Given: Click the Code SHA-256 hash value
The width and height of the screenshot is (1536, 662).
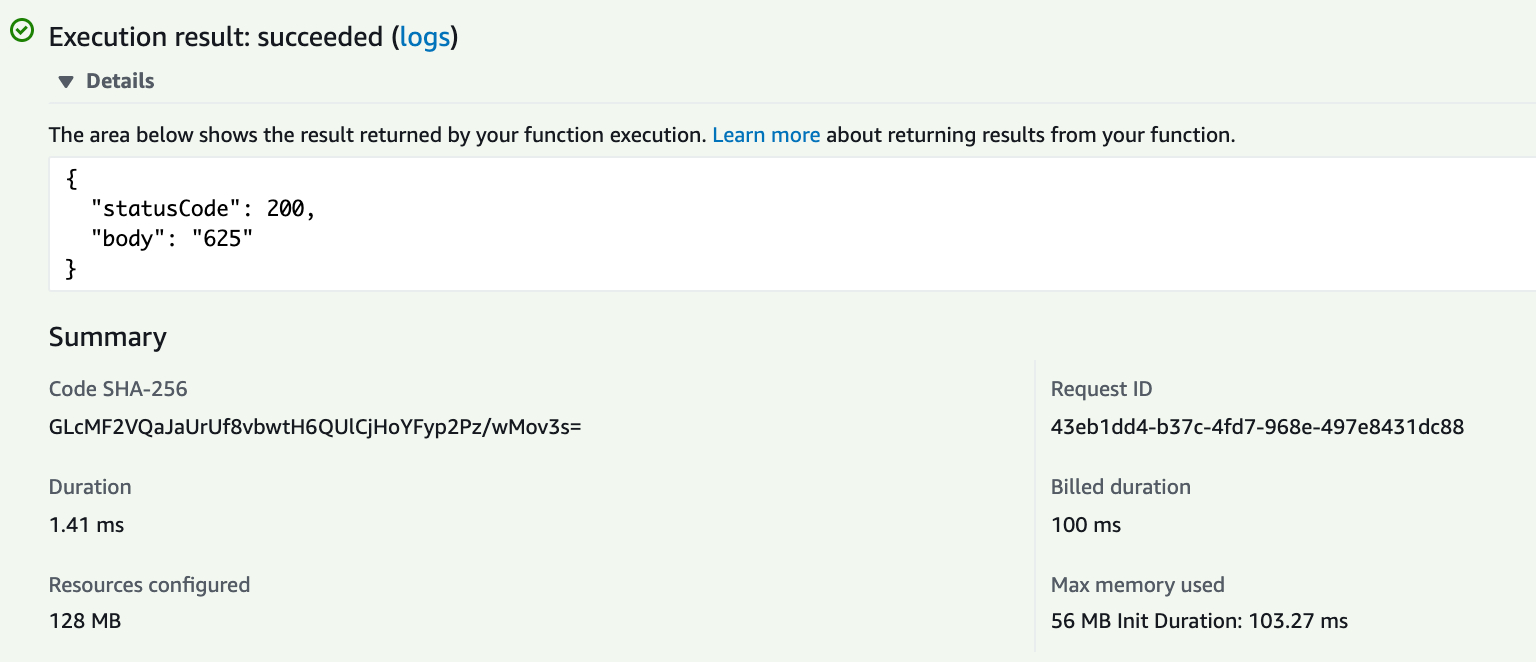Looking at the screenshot, I should [315, 427].
